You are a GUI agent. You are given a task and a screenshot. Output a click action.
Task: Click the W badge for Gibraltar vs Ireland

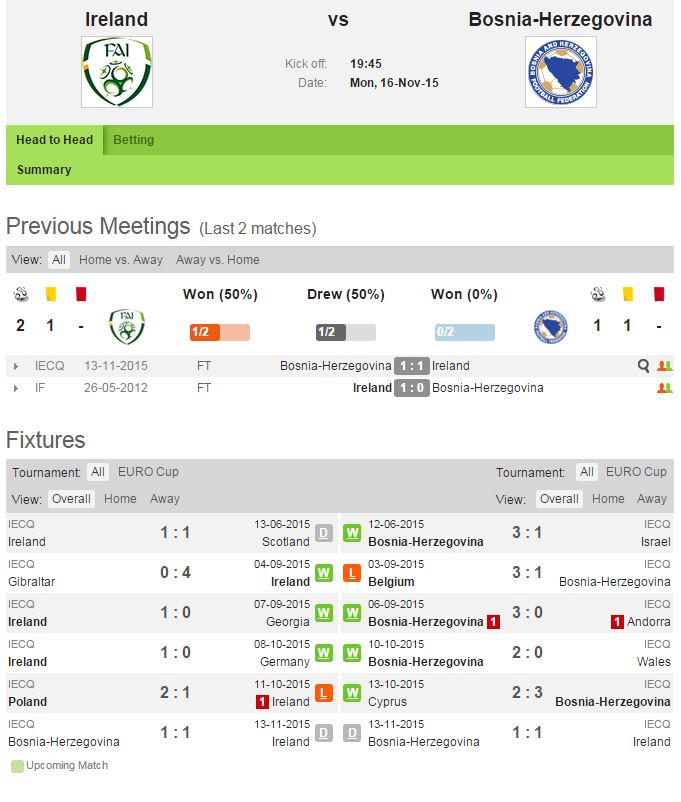click(324, 573)
